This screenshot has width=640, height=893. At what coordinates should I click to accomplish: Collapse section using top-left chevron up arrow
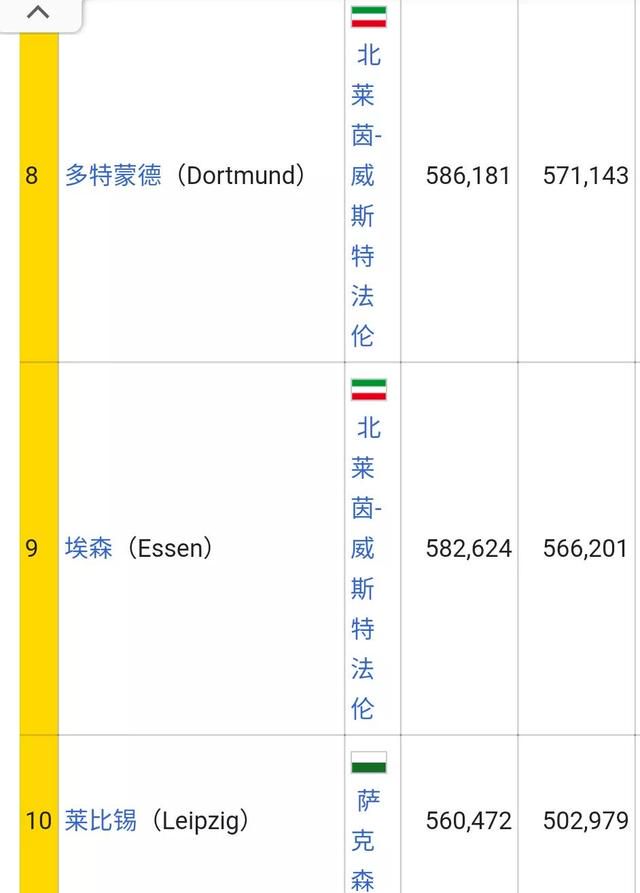tap(38, 13)
